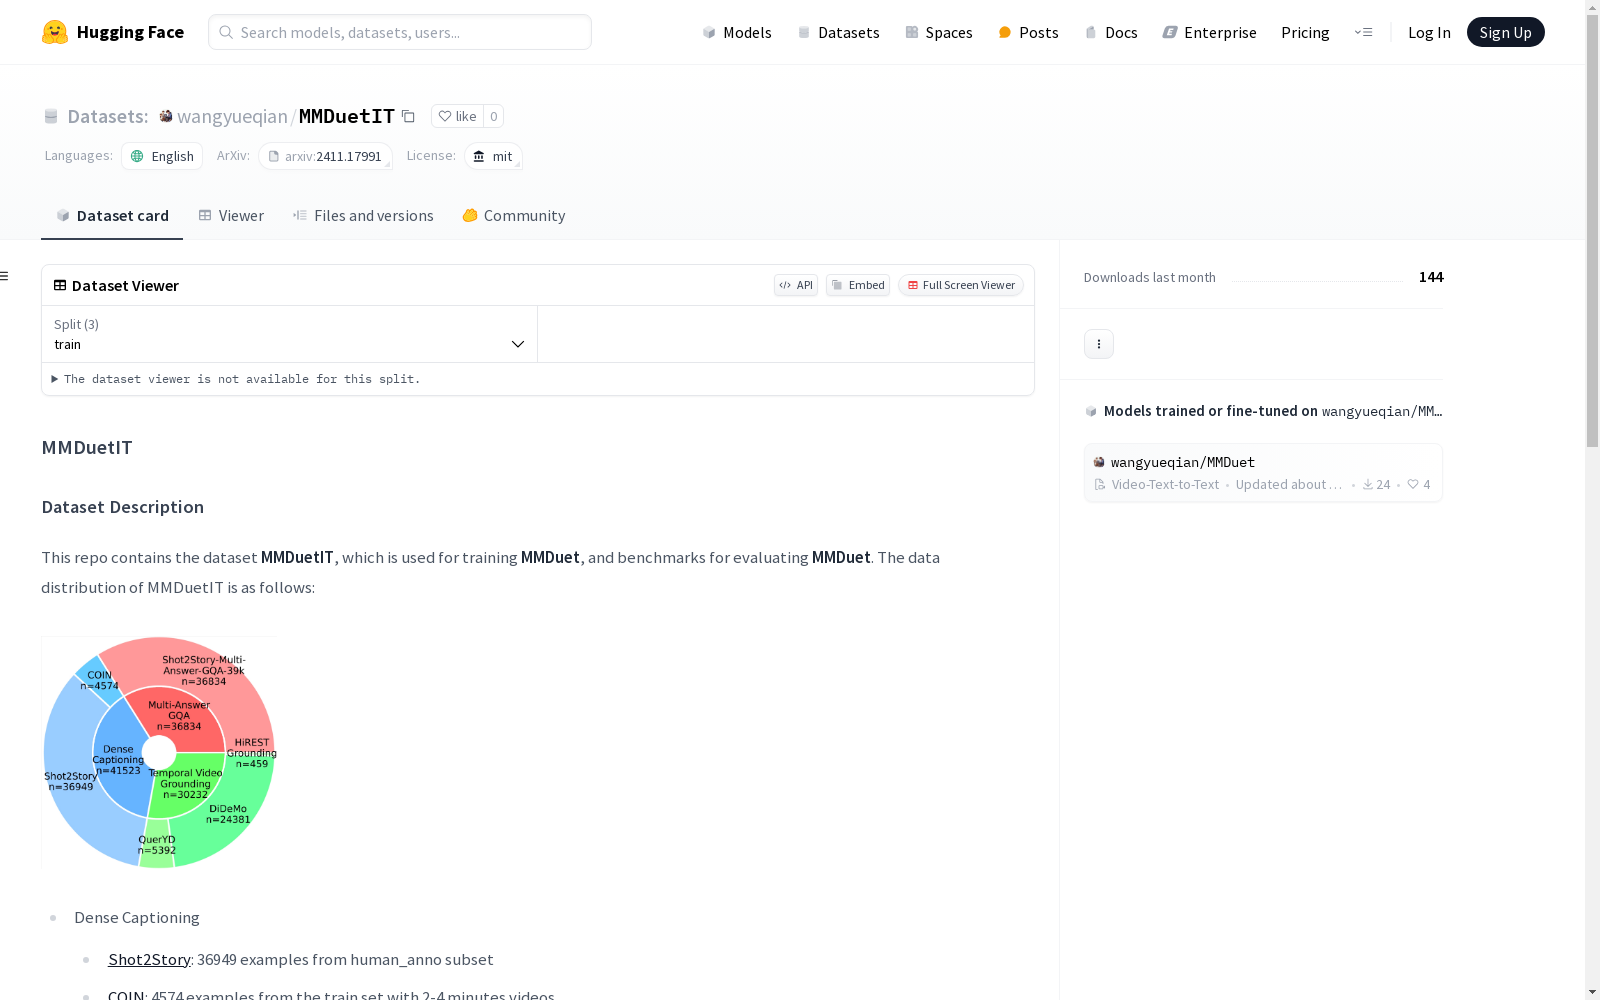Viewport: 1600px width, 1000px height.
Task: Open the page sidebar hamburger icon at left edge
Action: click(x=4, y=276)
